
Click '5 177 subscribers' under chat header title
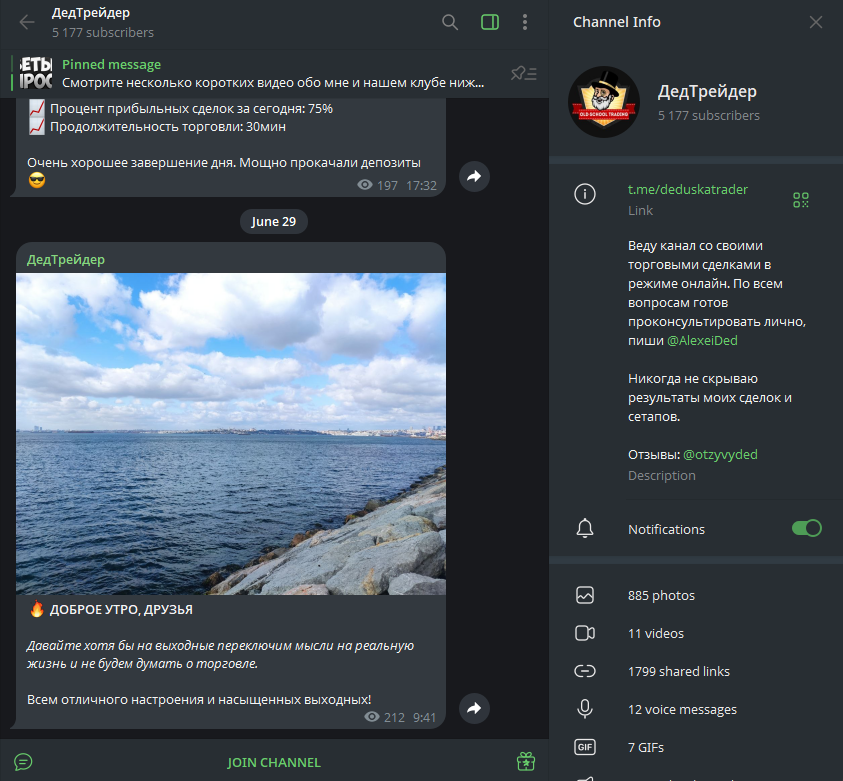point(103,33)
